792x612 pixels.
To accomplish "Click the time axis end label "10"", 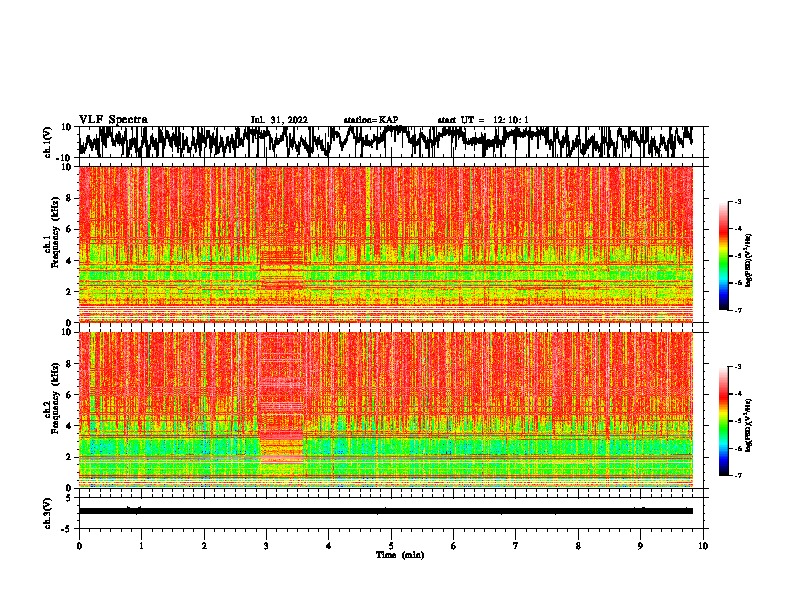I will click(x=703, y=546).
